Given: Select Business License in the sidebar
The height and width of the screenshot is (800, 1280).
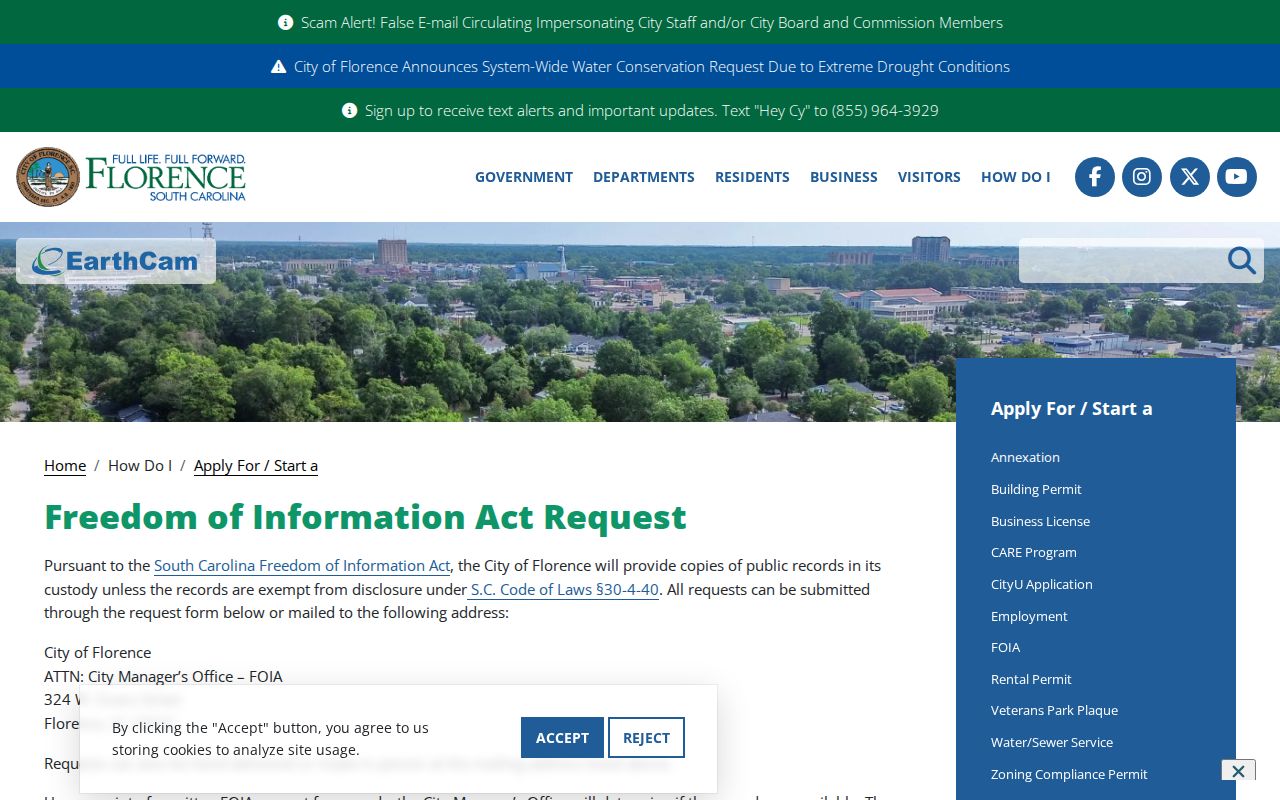Looking at the screenshot, I should pyautogui.click(x=1040, y=521).
